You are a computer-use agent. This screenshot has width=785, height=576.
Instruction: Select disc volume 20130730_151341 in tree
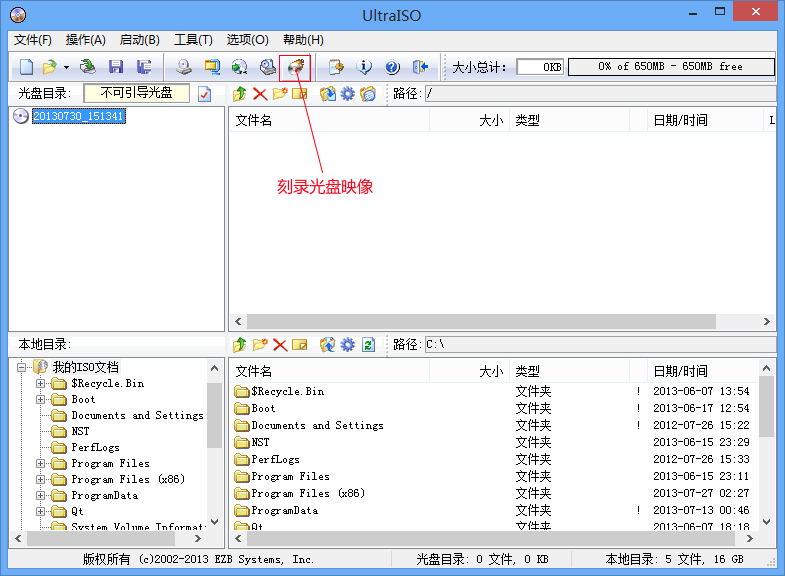click(x=79, y=116)
